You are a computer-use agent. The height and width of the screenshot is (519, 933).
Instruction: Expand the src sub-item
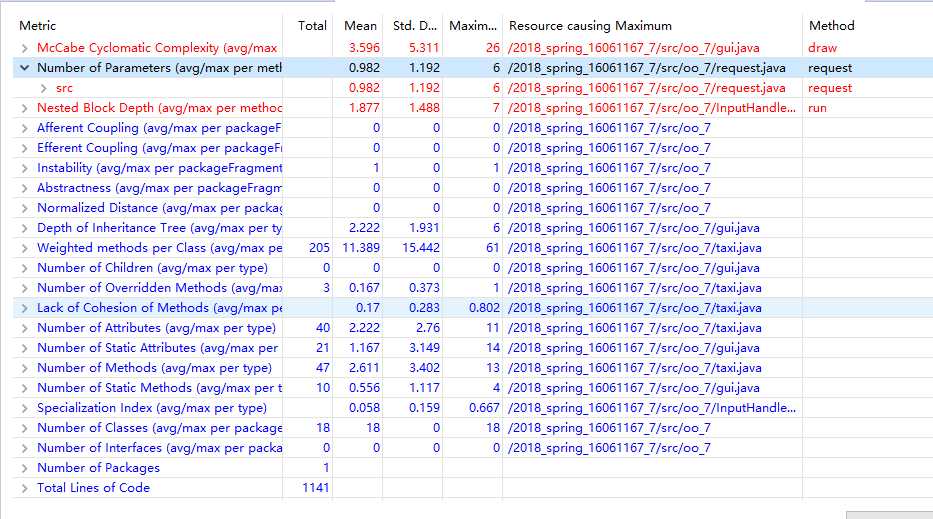click(43, 88)
